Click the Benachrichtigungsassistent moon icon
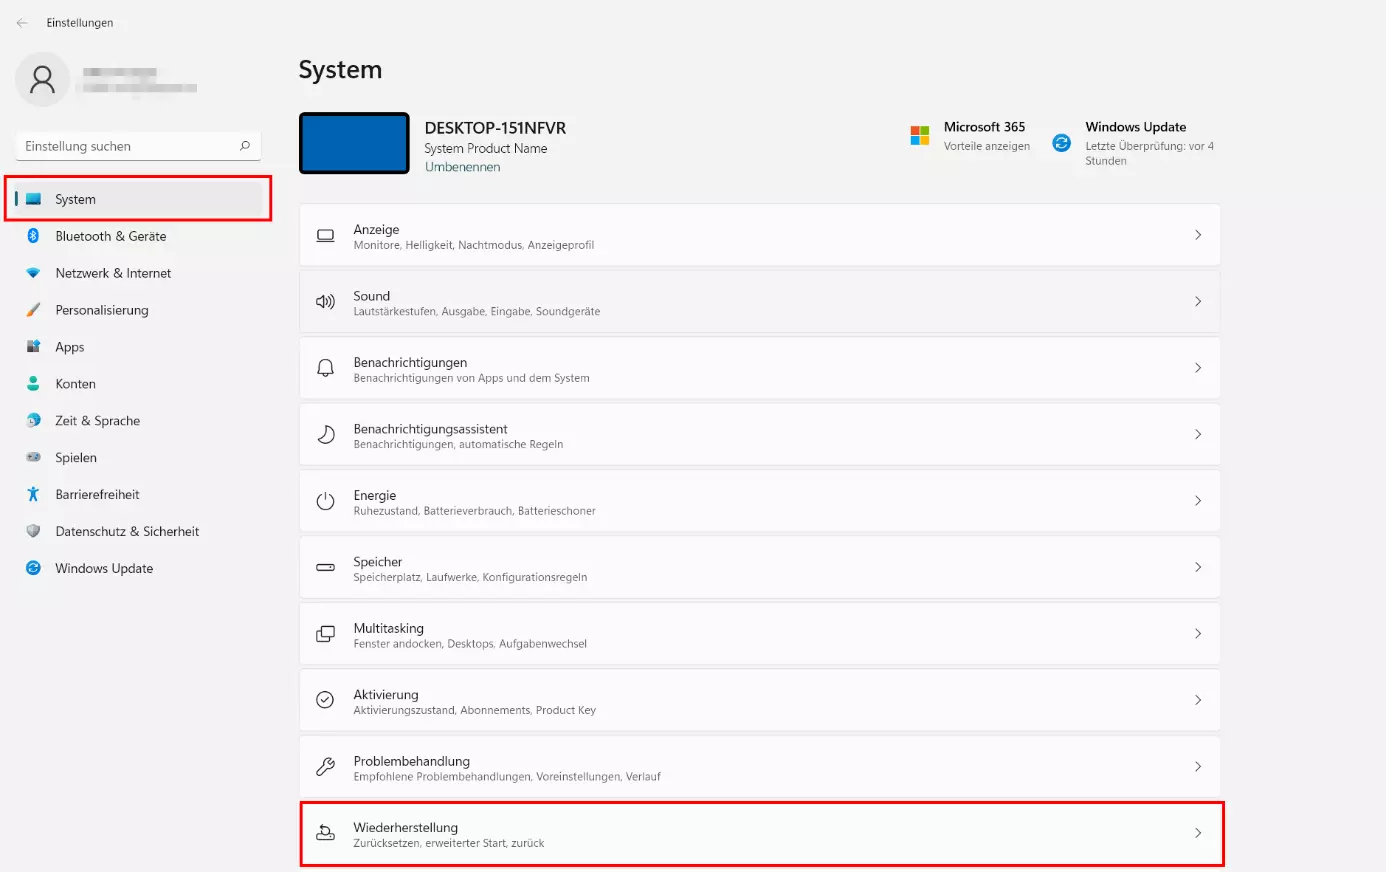The width and height of the screenshot is (1386, 872). point(325,435)
